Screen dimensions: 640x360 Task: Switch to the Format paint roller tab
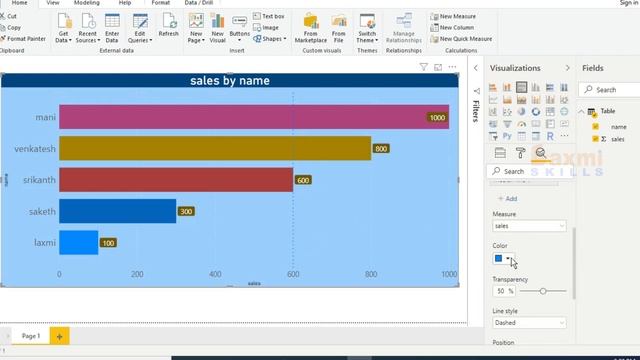[x=520, y=153]
